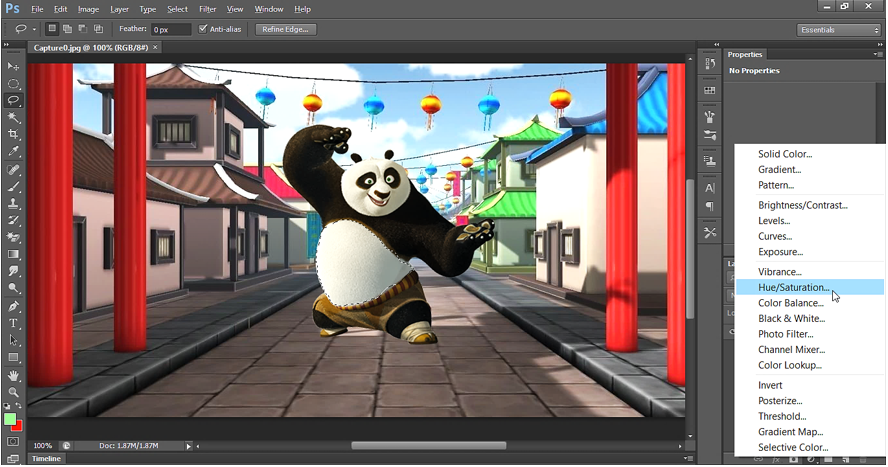888x467 pixels.
Task: Choose Intersect with selection mode
Action: 99,29
